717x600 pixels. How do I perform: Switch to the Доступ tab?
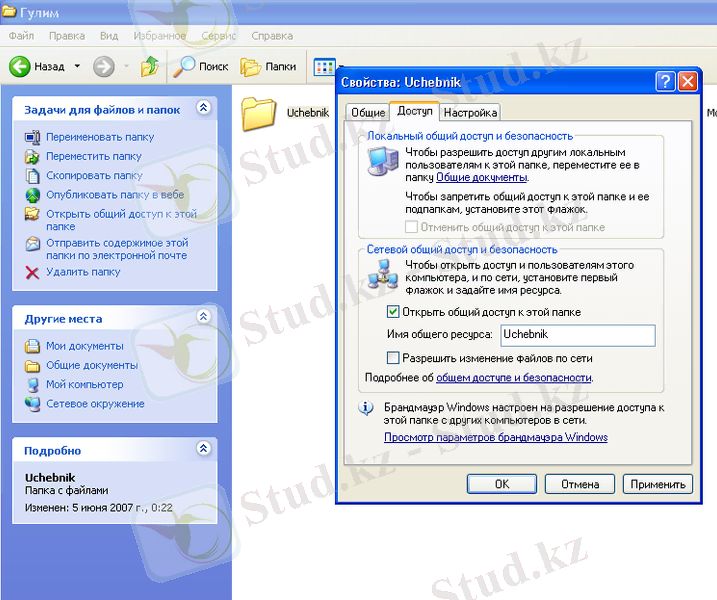tap(415, 111)
